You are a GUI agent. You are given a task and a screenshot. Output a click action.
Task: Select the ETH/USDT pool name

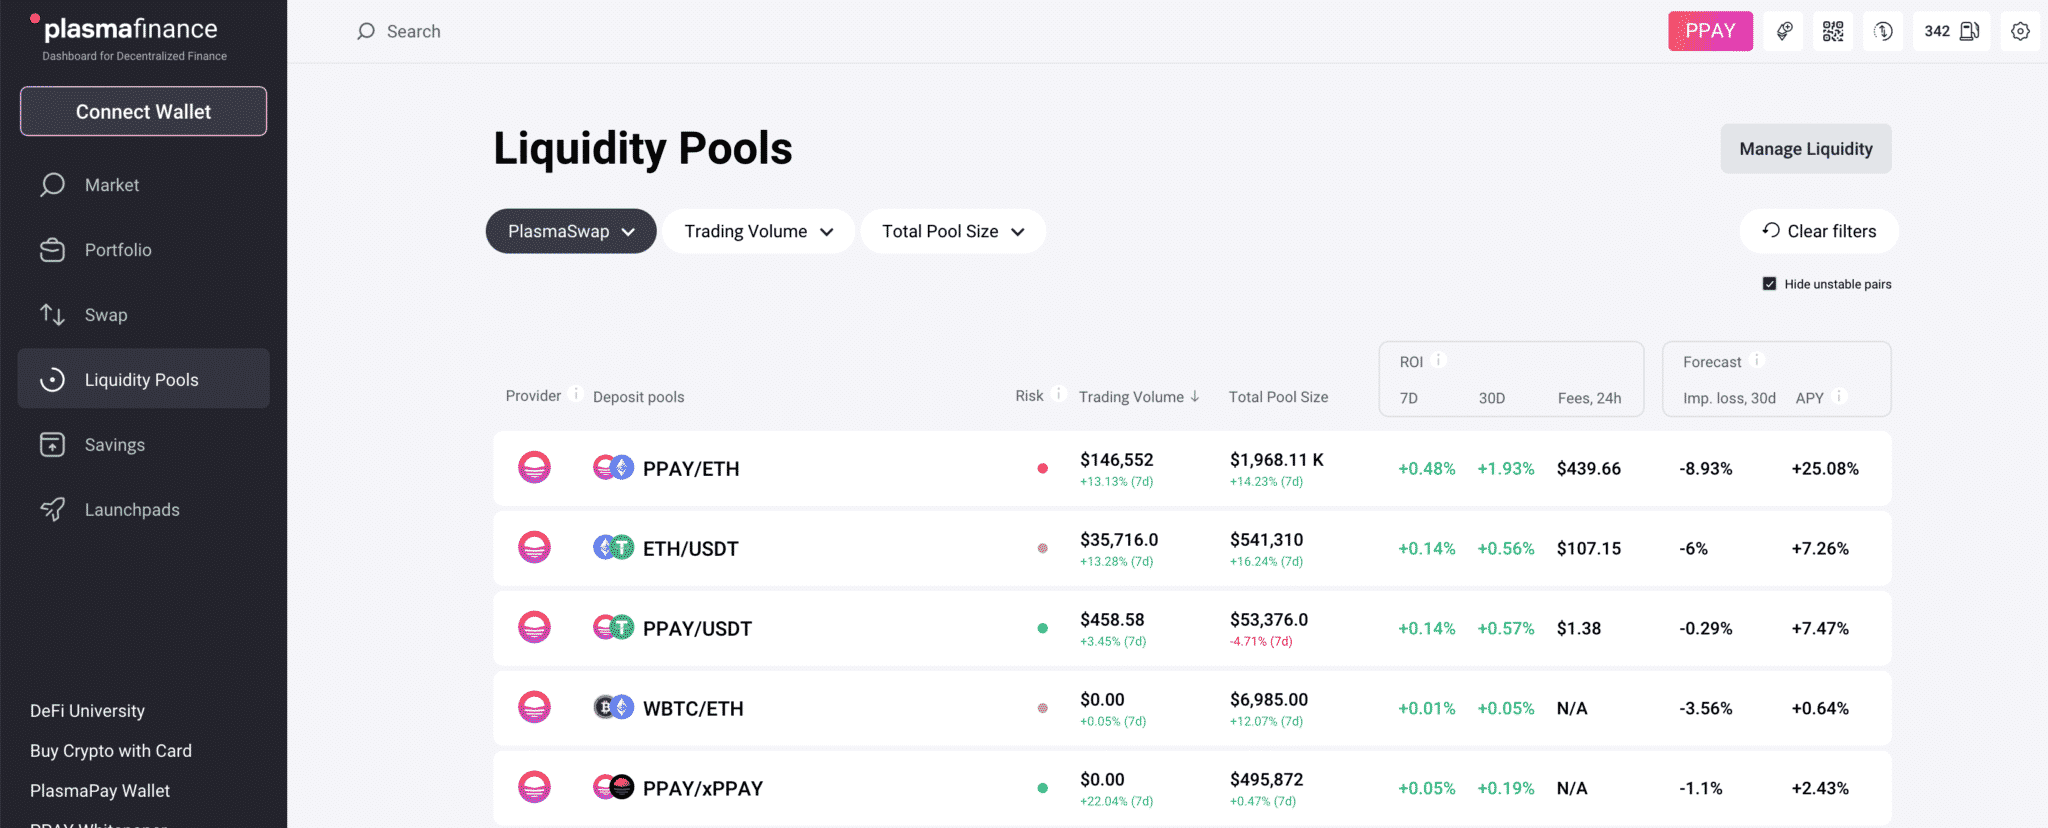690,549
